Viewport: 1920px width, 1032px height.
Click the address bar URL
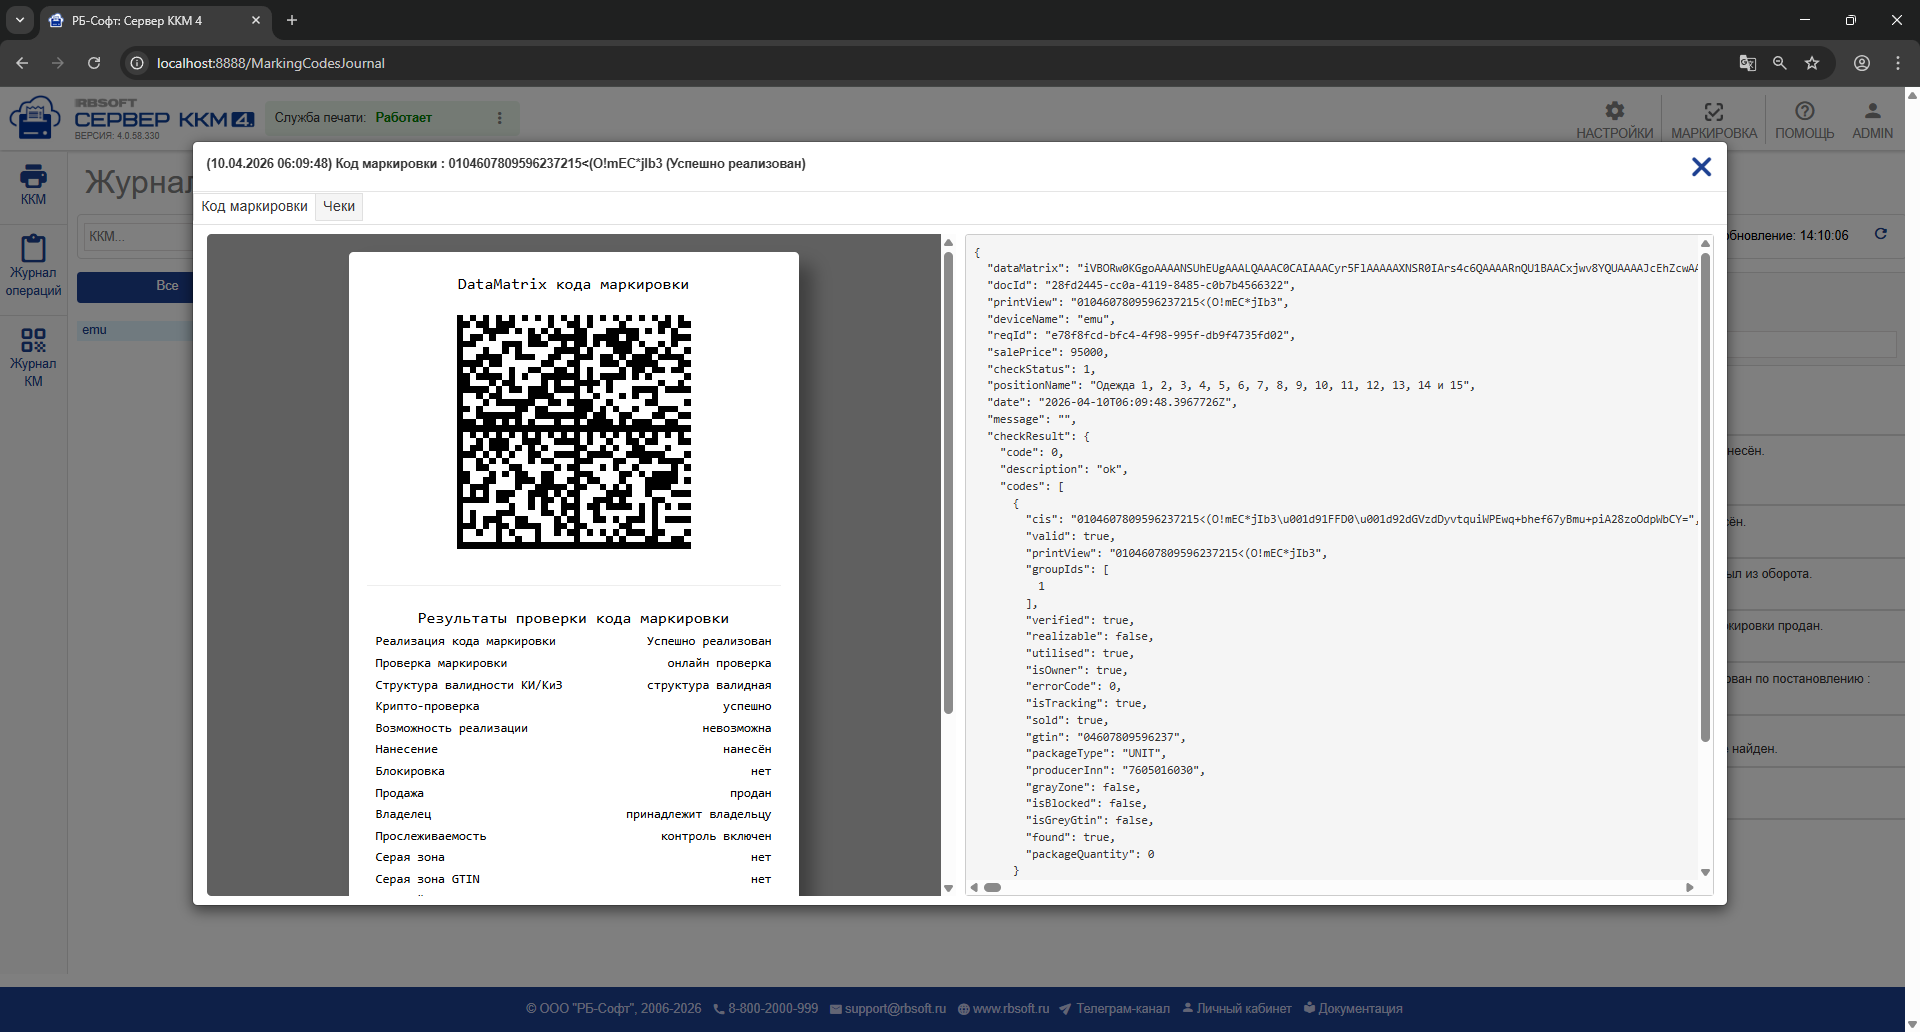[271, 63]
